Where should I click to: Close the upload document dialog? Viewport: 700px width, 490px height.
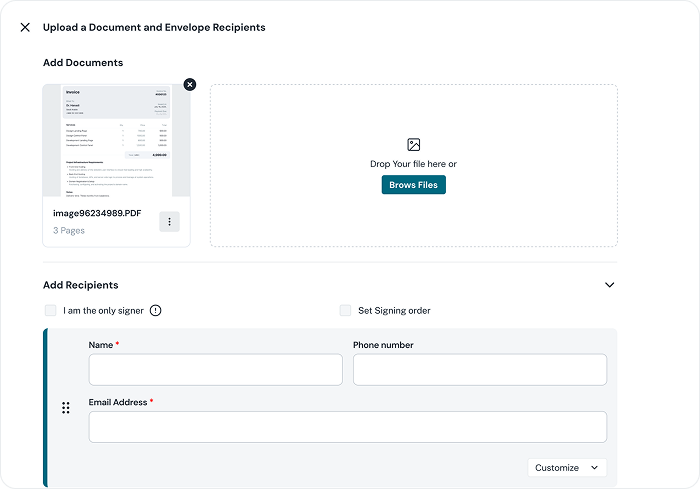click(25, 28)
